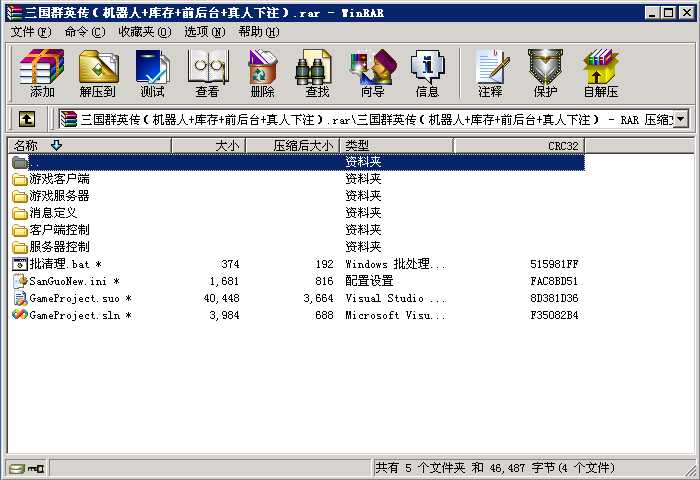Click CRC value FAC8BD51
This screenshot has height=480, width=700.
click(x=554, y=281)
